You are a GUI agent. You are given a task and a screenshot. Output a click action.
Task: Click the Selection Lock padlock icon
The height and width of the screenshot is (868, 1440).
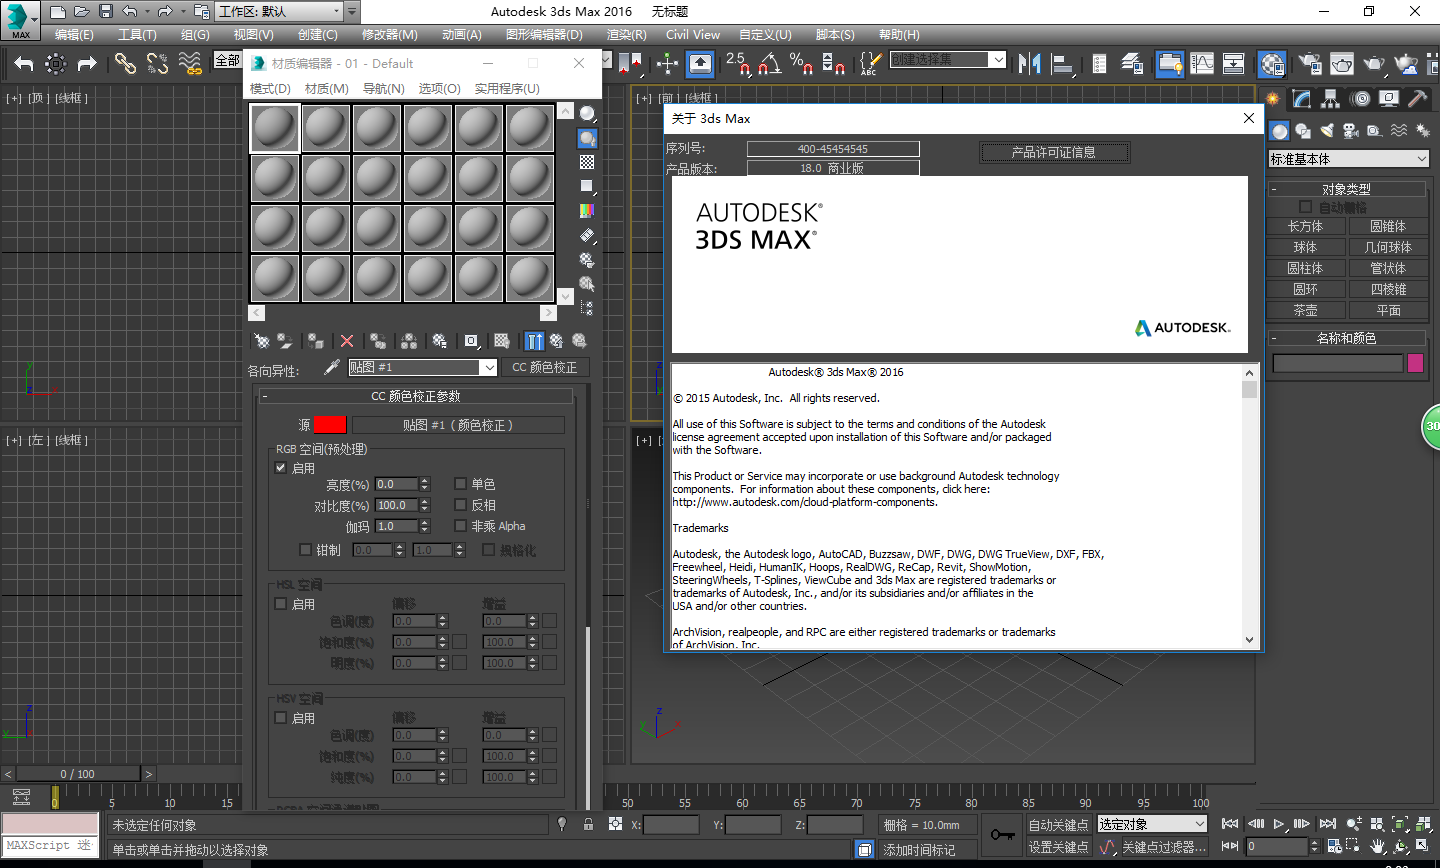point(588,824)
